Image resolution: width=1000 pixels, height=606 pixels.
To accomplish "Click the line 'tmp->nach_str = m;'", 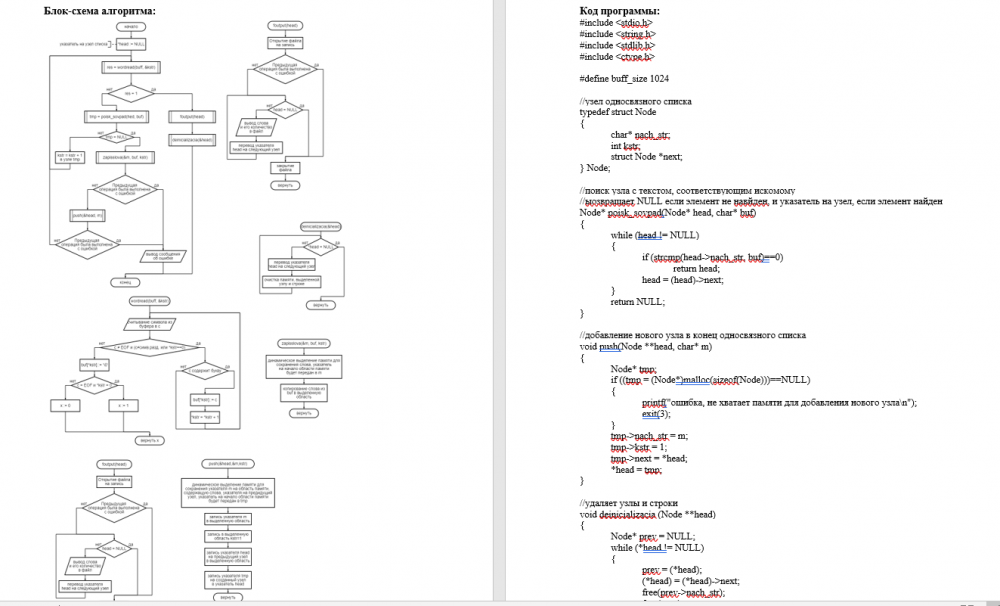I will [649, 436].
